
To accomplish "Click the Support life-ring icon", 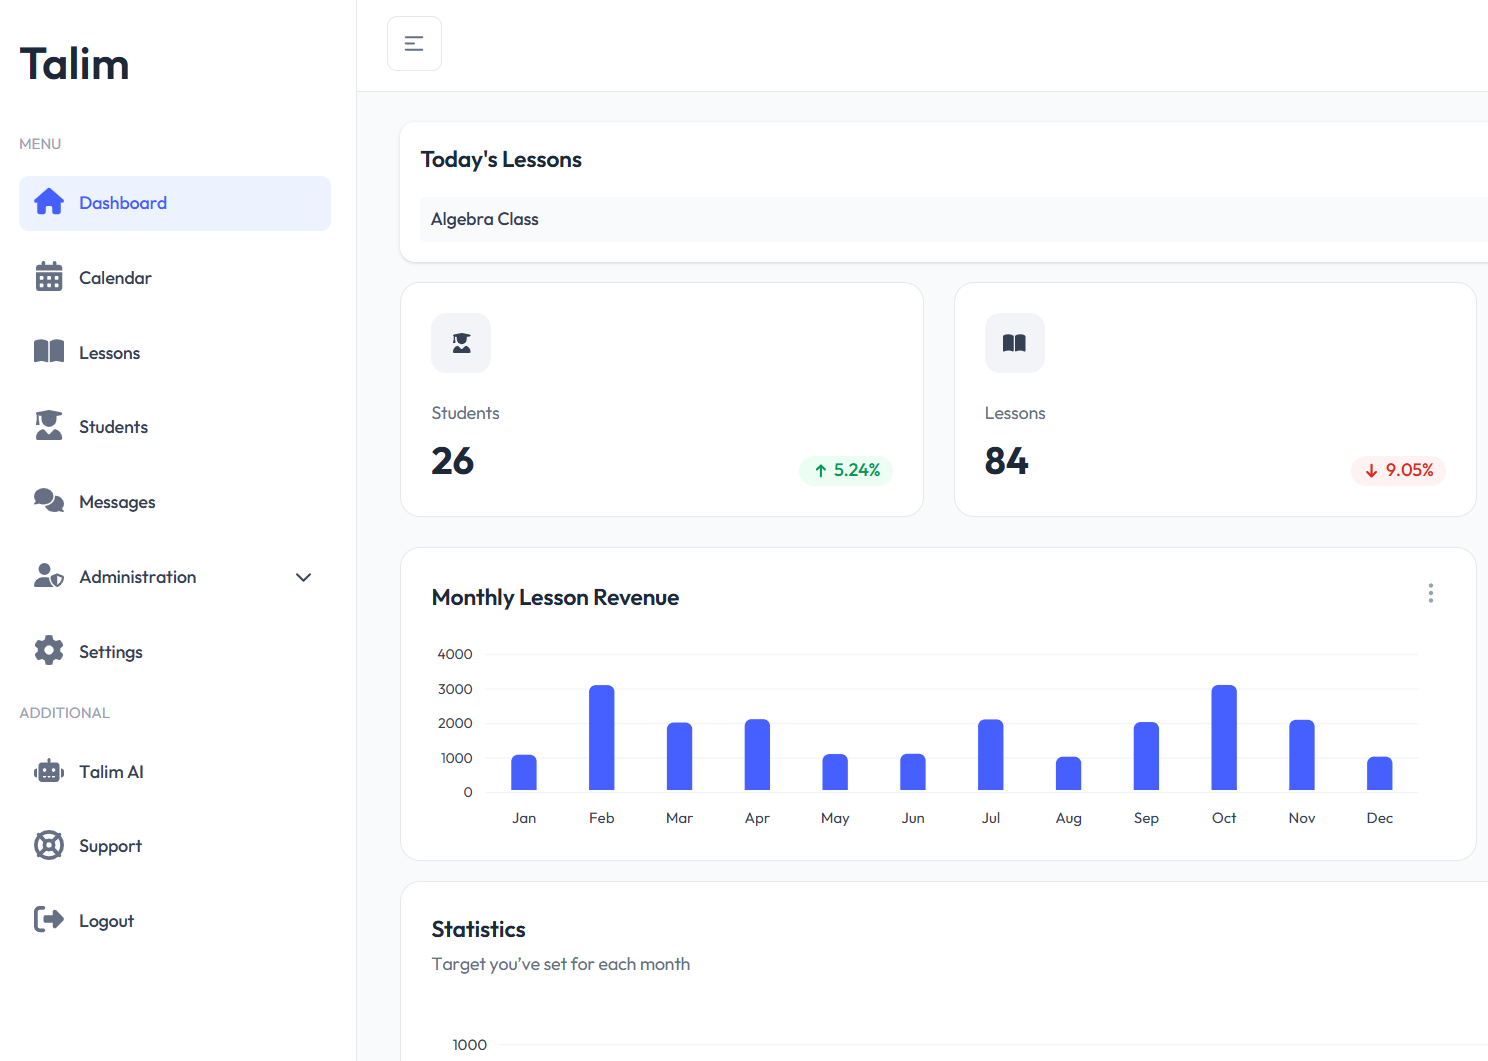I will 48,845.
